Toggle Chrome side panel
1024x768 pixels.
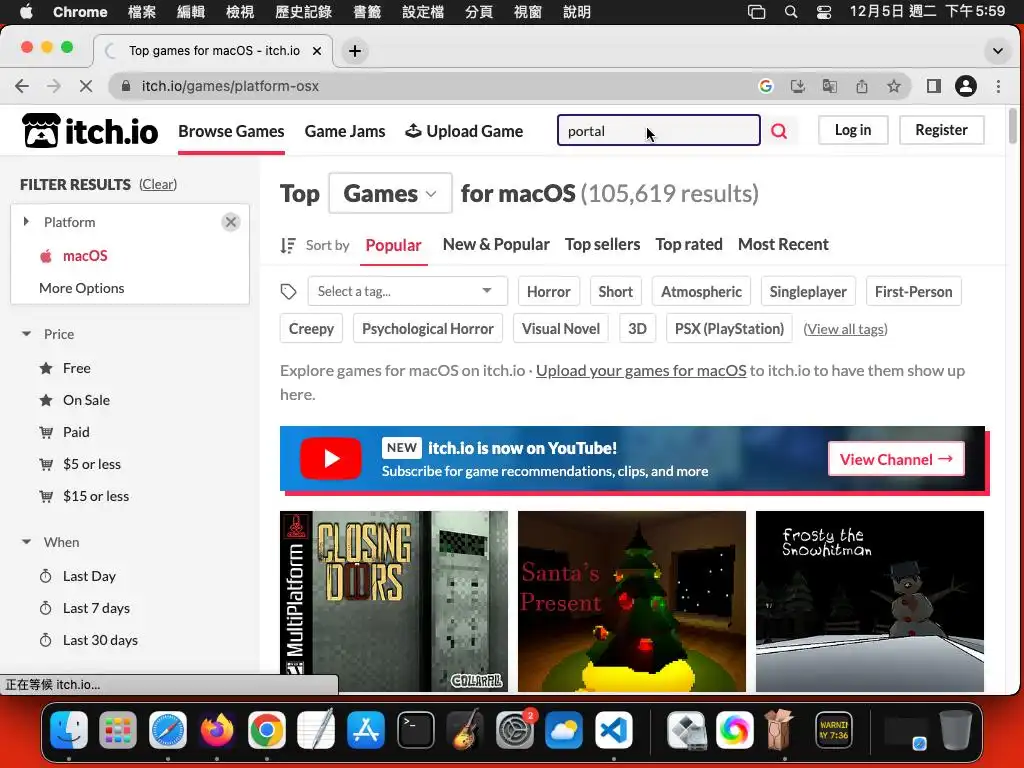(x=933, y=86)
